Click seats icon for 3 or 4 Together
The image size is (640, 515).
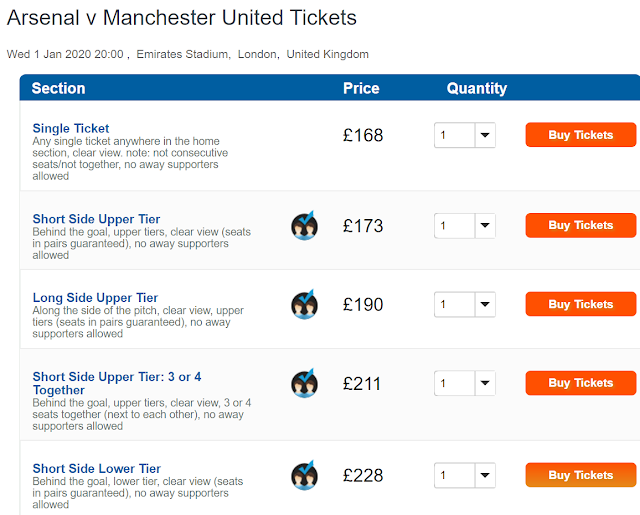305,384
